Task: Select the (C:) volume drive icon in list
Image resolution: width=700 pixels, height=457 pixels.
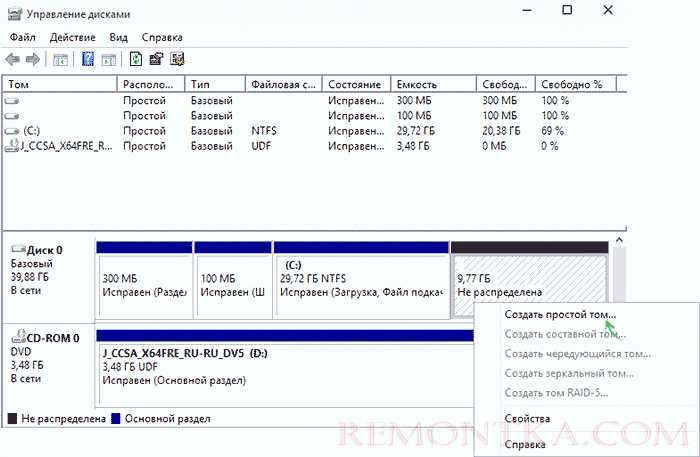Action: click(x=12, y=131)
